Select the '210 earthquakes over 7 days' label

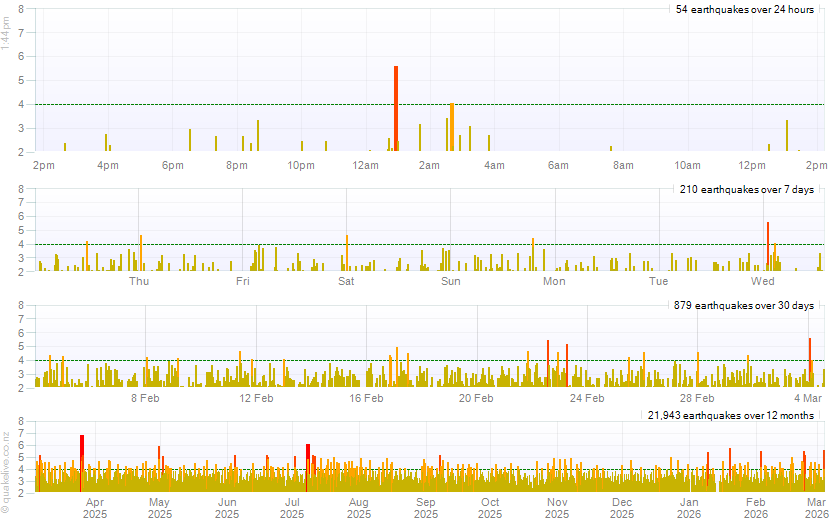pyautogui.click(x=746, y=189)
